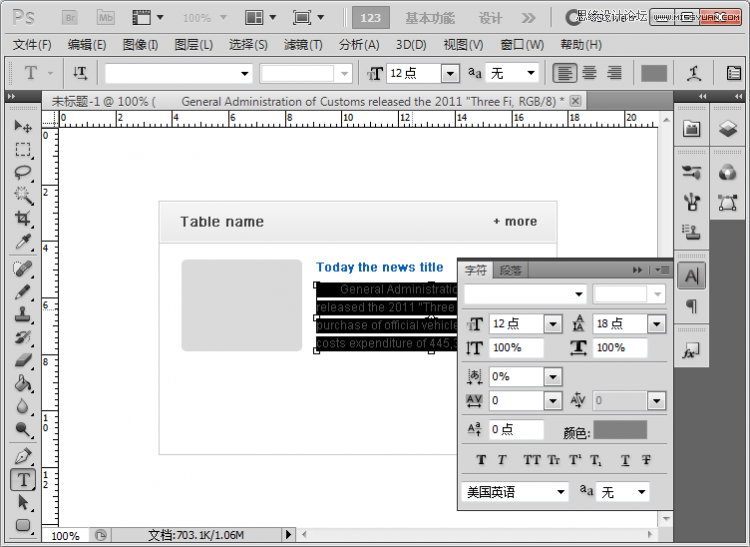Click the 颜色 text color swatch
This screenshot has width=750, height=547.
coord(620,430)
